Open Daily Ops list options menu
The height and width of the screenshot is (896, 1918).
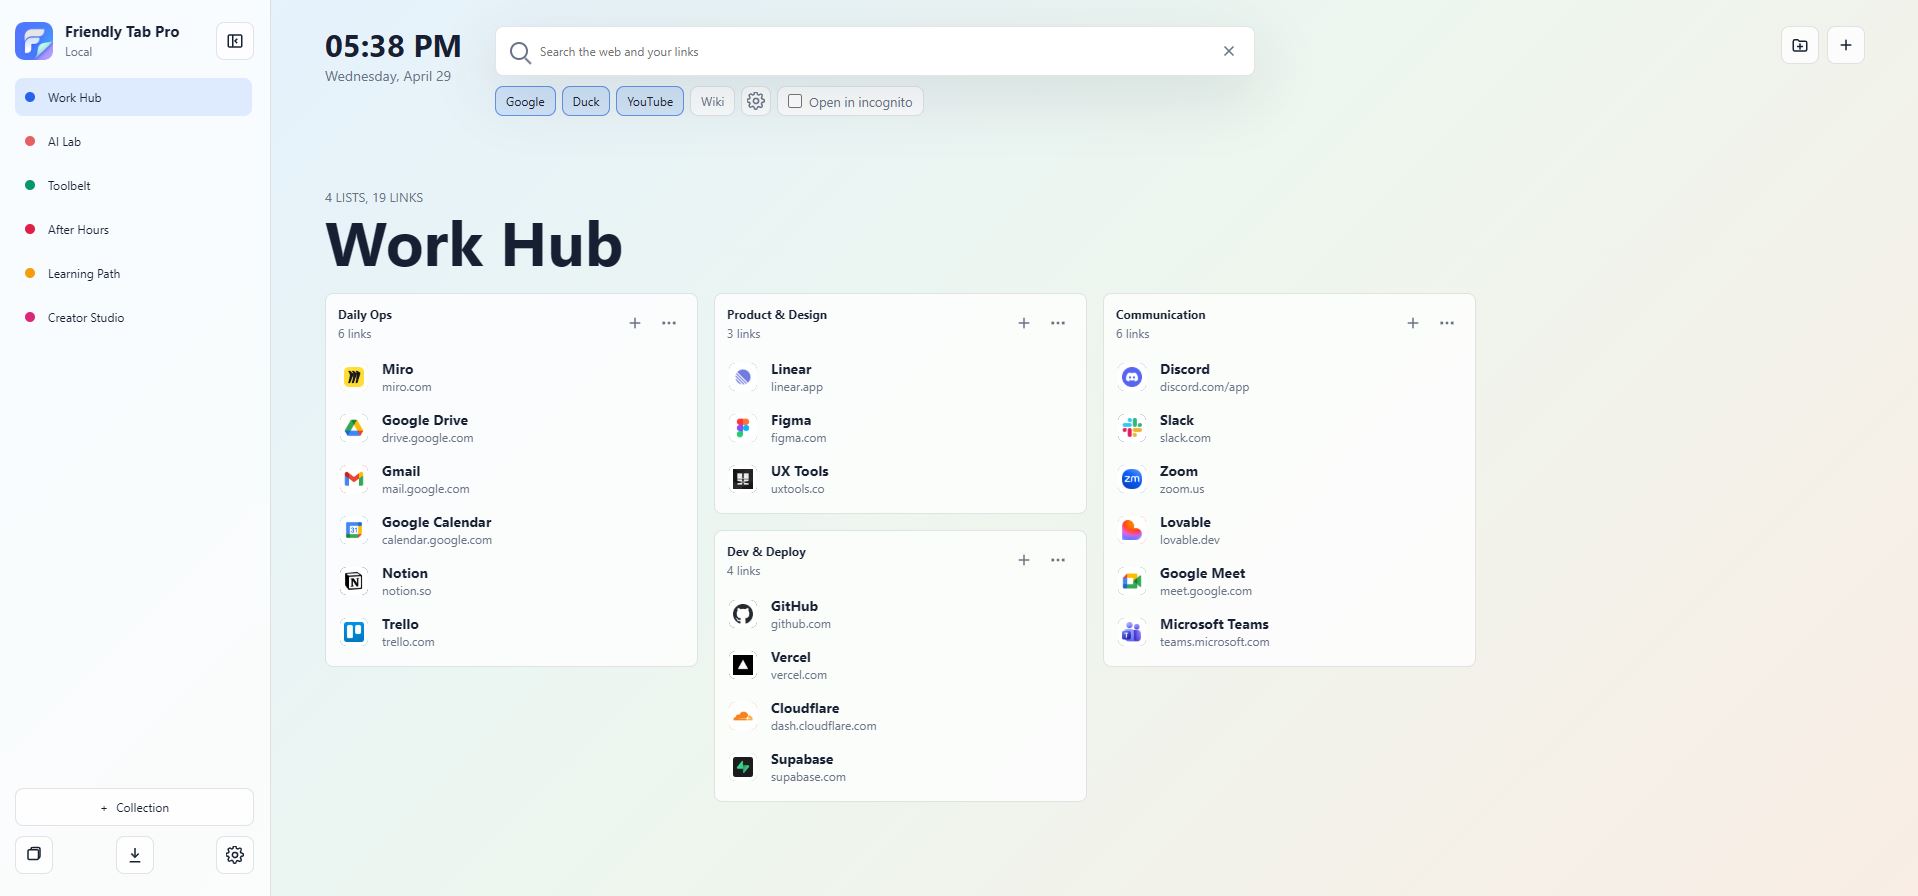click(x=669, y=323)
